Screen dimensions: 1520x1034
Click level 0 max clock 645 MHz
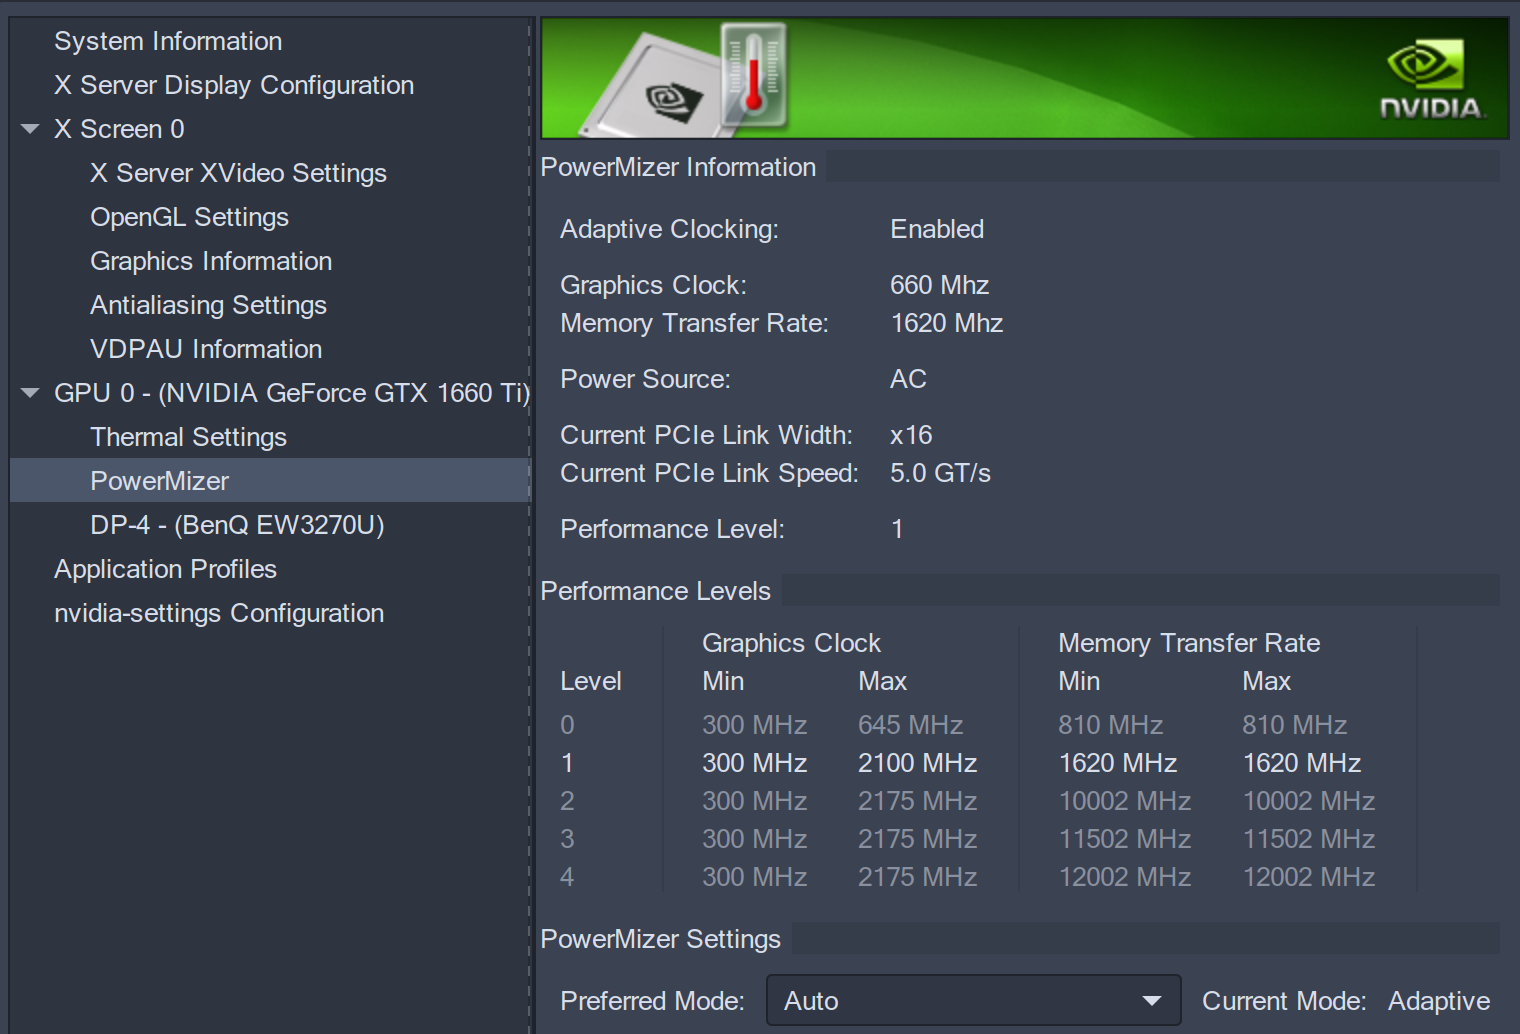point(910,725)
